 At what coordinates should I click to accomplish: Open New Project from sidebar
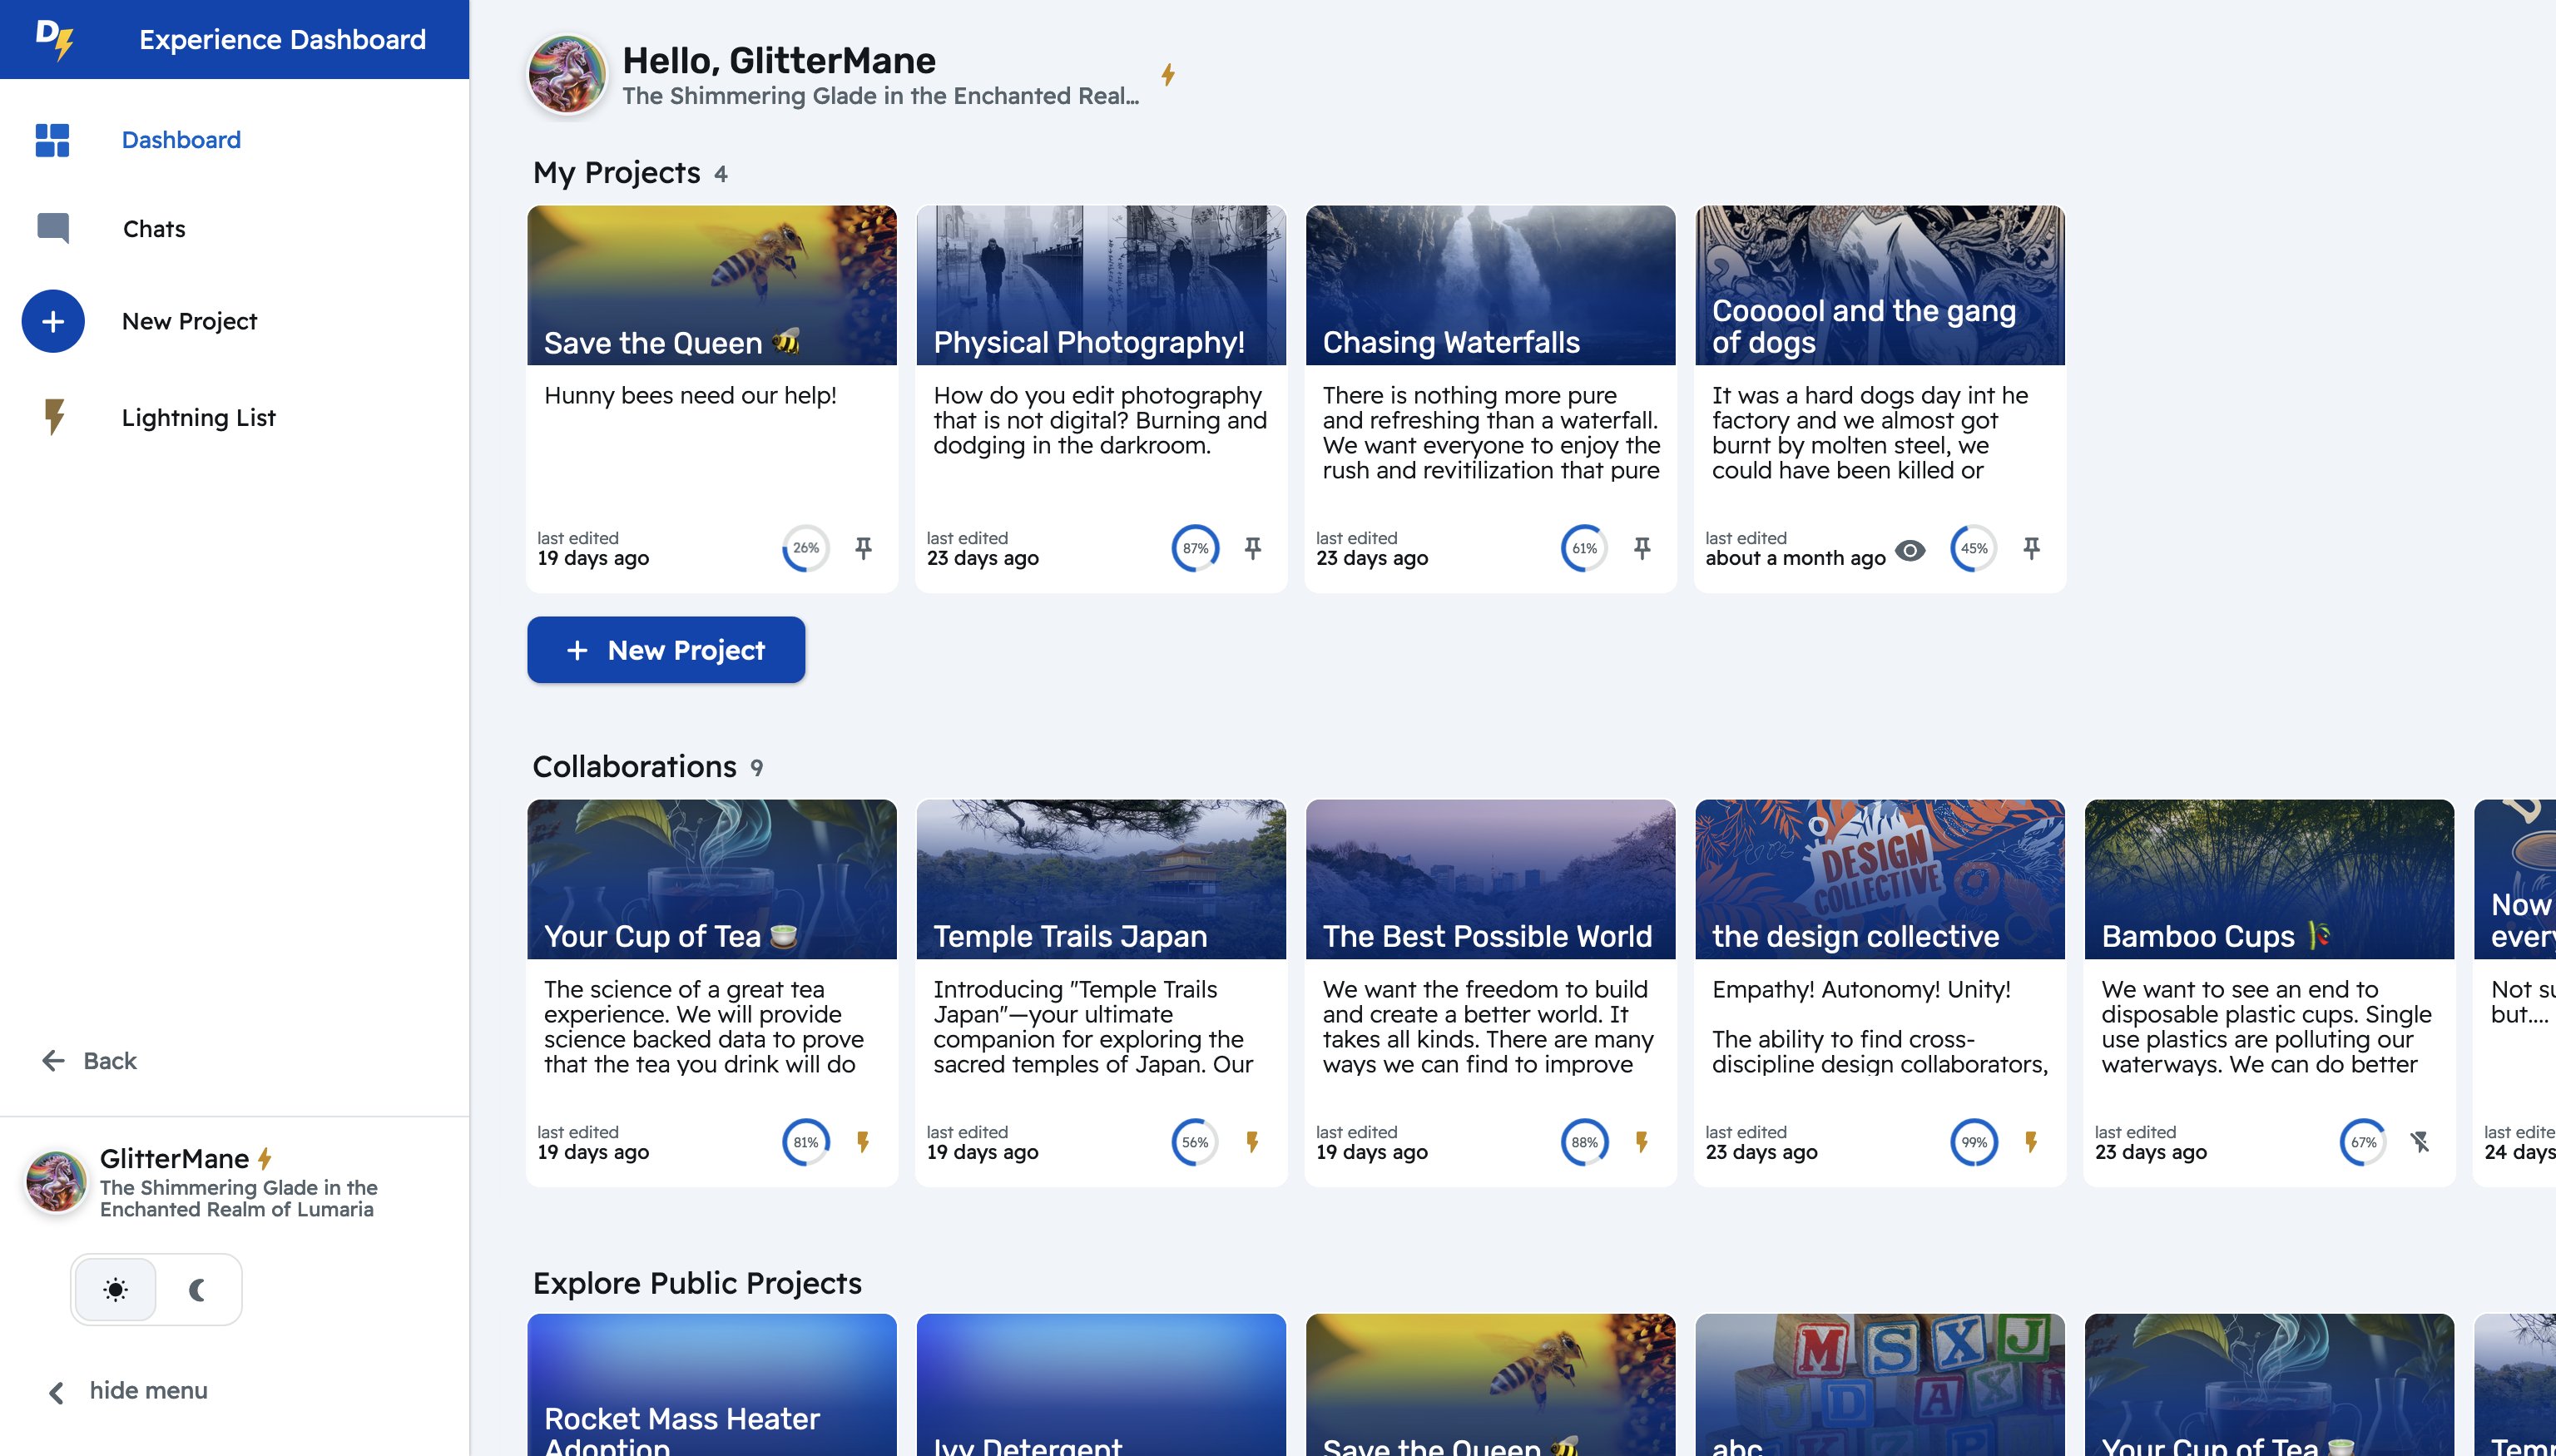[x=190, y=319]
